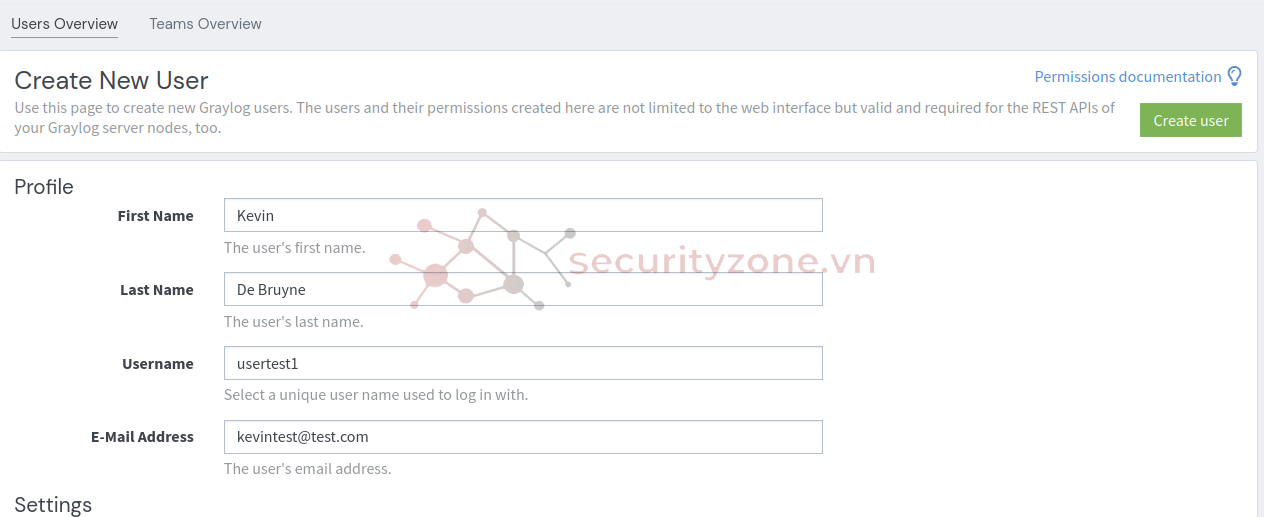The height and width of the screenshot is (517, 1264).
Task: Select the Username field showing usertest1
Action: [523, 363]
